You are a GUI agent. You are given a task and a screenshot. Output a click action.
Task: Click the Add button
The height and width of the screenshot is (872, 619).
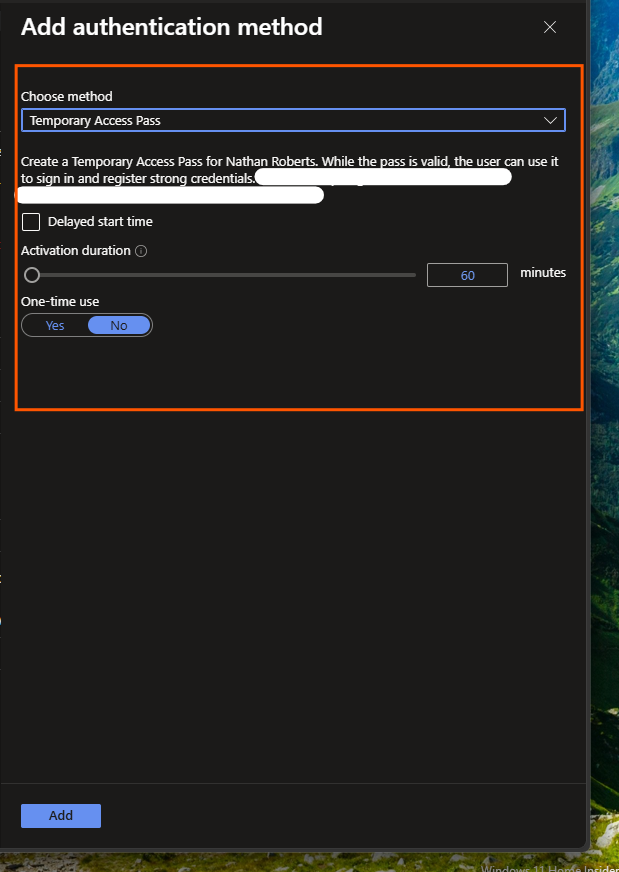coord(61,815)
